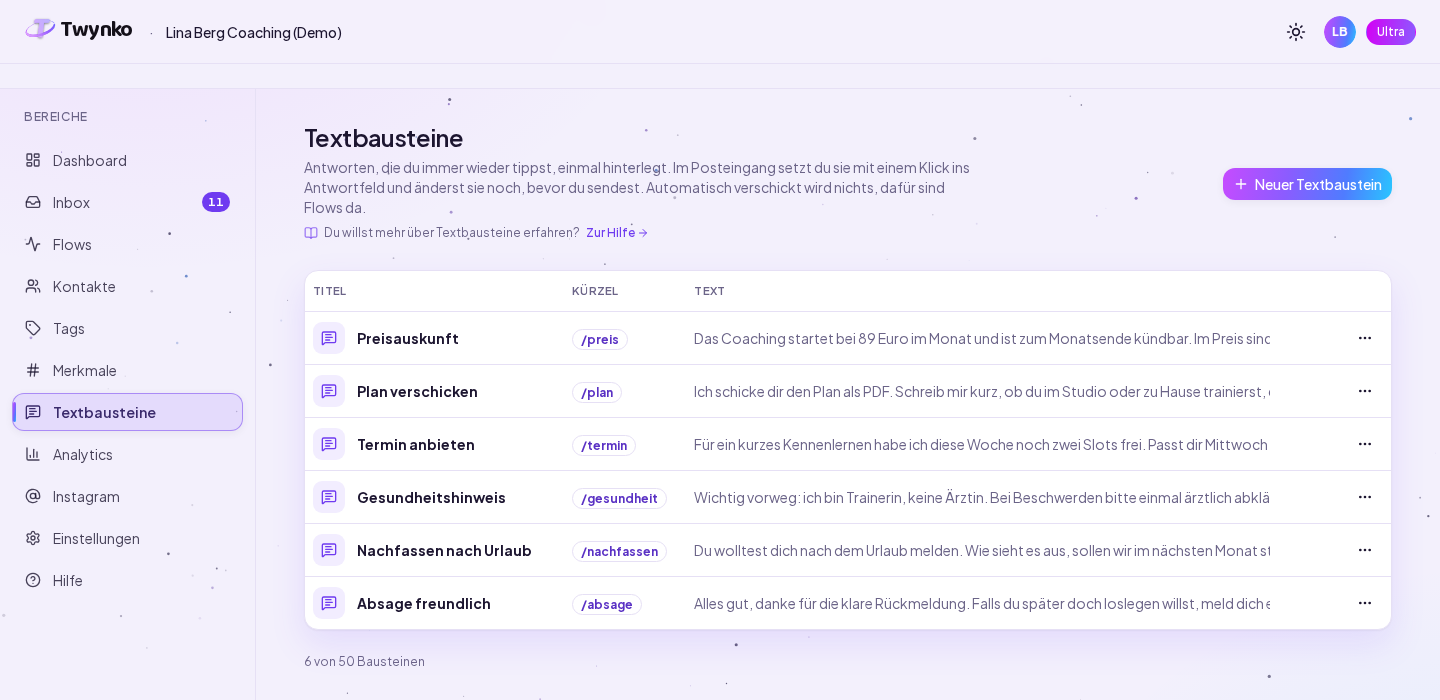This screenshot has height=700, width=1440.
Task: Click the /absage shortcut chip
Action: point(607,604)
